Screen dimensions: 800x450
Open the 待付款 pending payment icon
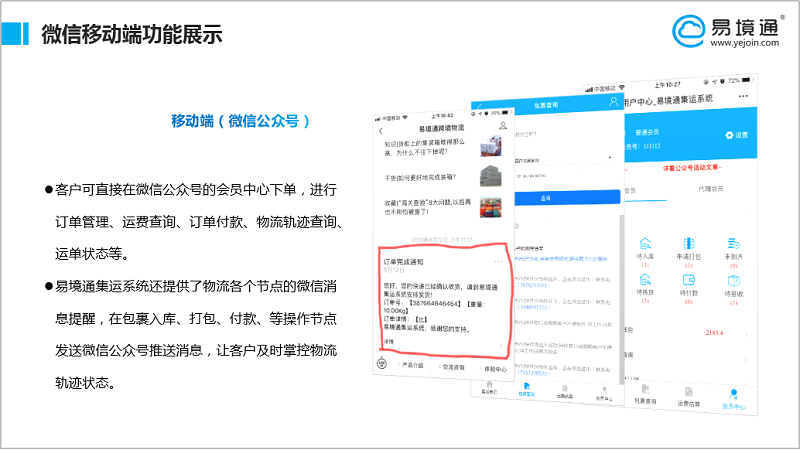coord(688,280)
